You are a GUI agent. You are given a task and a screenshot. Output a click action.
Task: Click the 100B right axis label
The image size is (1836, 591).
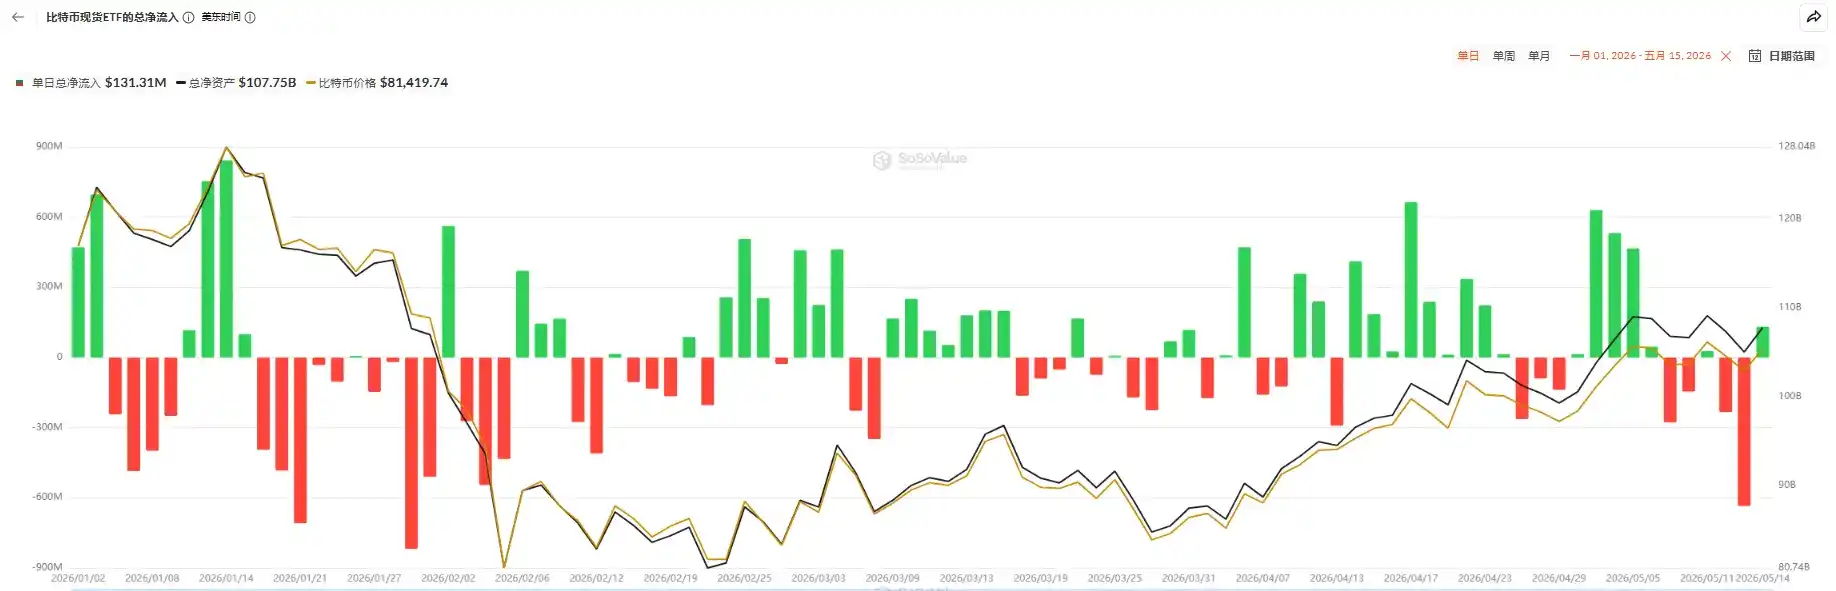pyautogui.click(x=1789, y=396)
